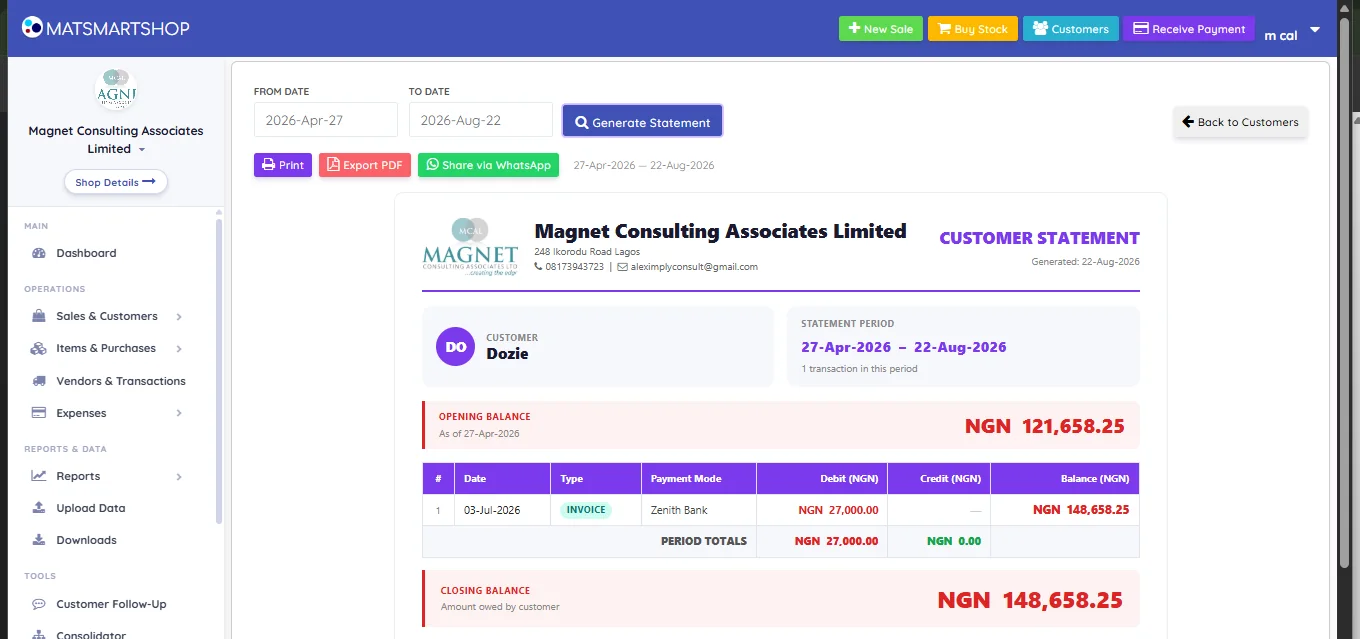Click the Consolidator icon in the sidebar
The height and width of the screenshot is (639, 1360).
coord(39,635)
